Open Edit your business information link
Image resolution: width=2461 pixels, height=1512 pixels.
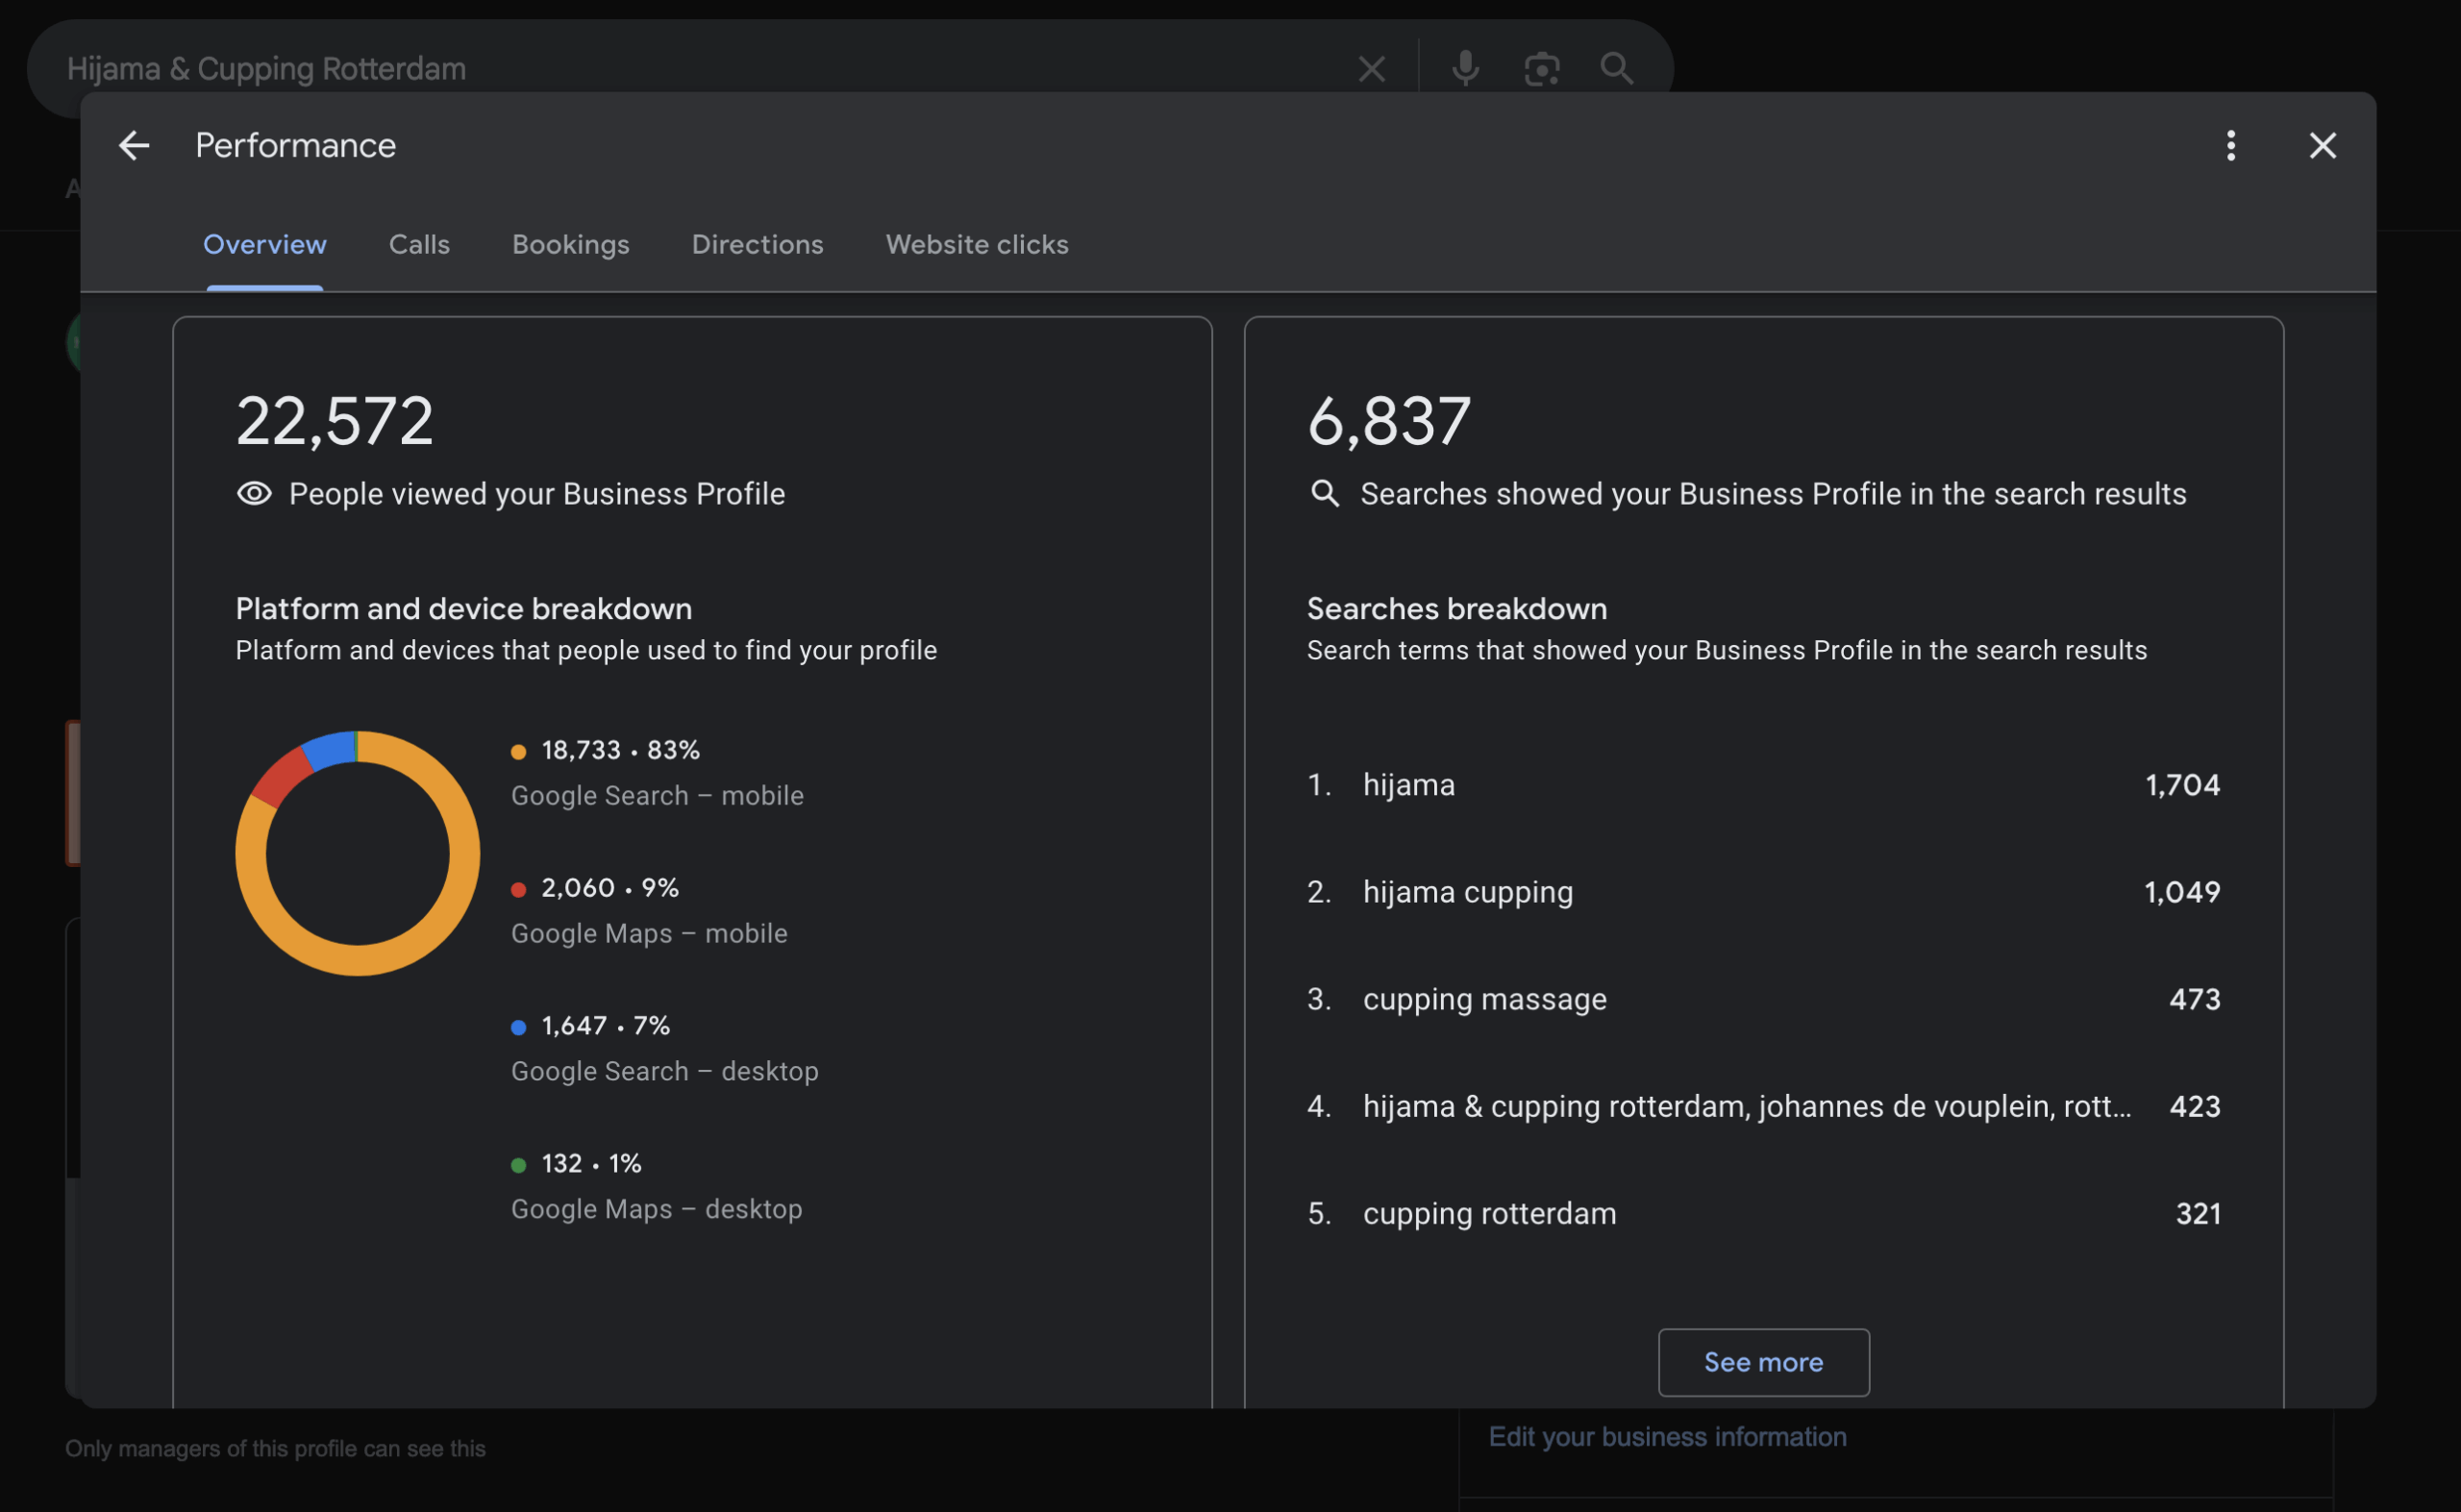[1666, 1437]
